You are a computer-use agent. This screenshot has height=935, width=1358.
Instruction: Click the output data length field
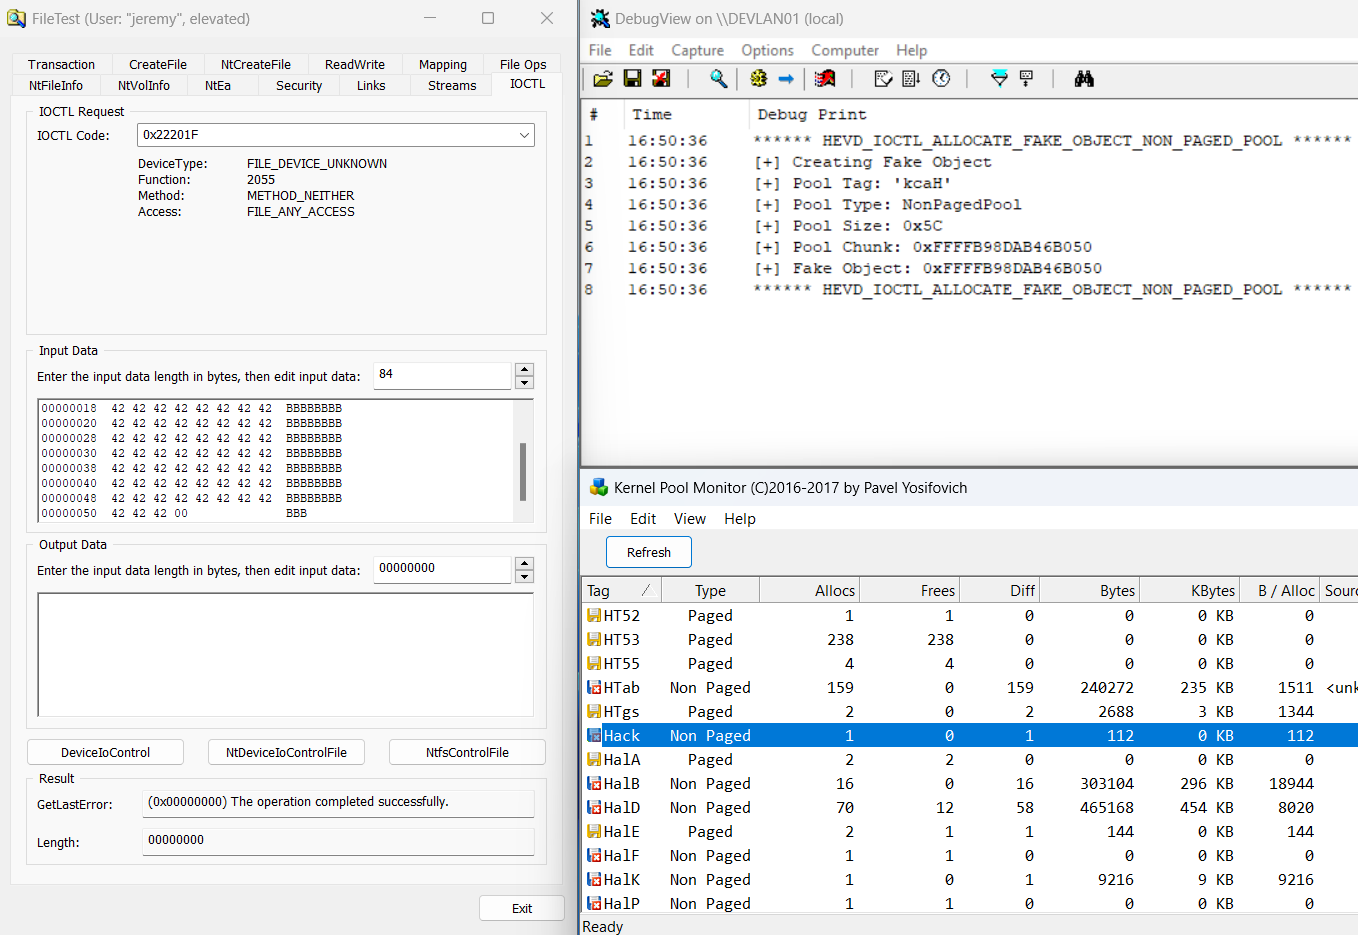tap(442, 569)
